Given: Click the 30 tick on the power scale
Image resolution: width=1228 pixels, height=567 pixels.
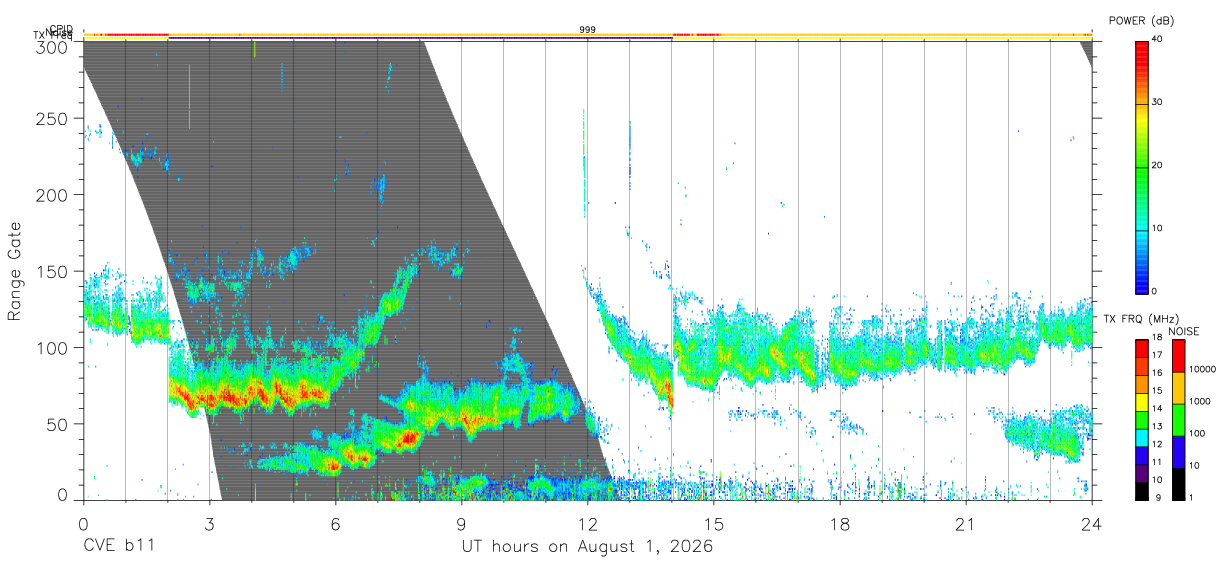Looking at the screenshot, I should pos(1158,102).
